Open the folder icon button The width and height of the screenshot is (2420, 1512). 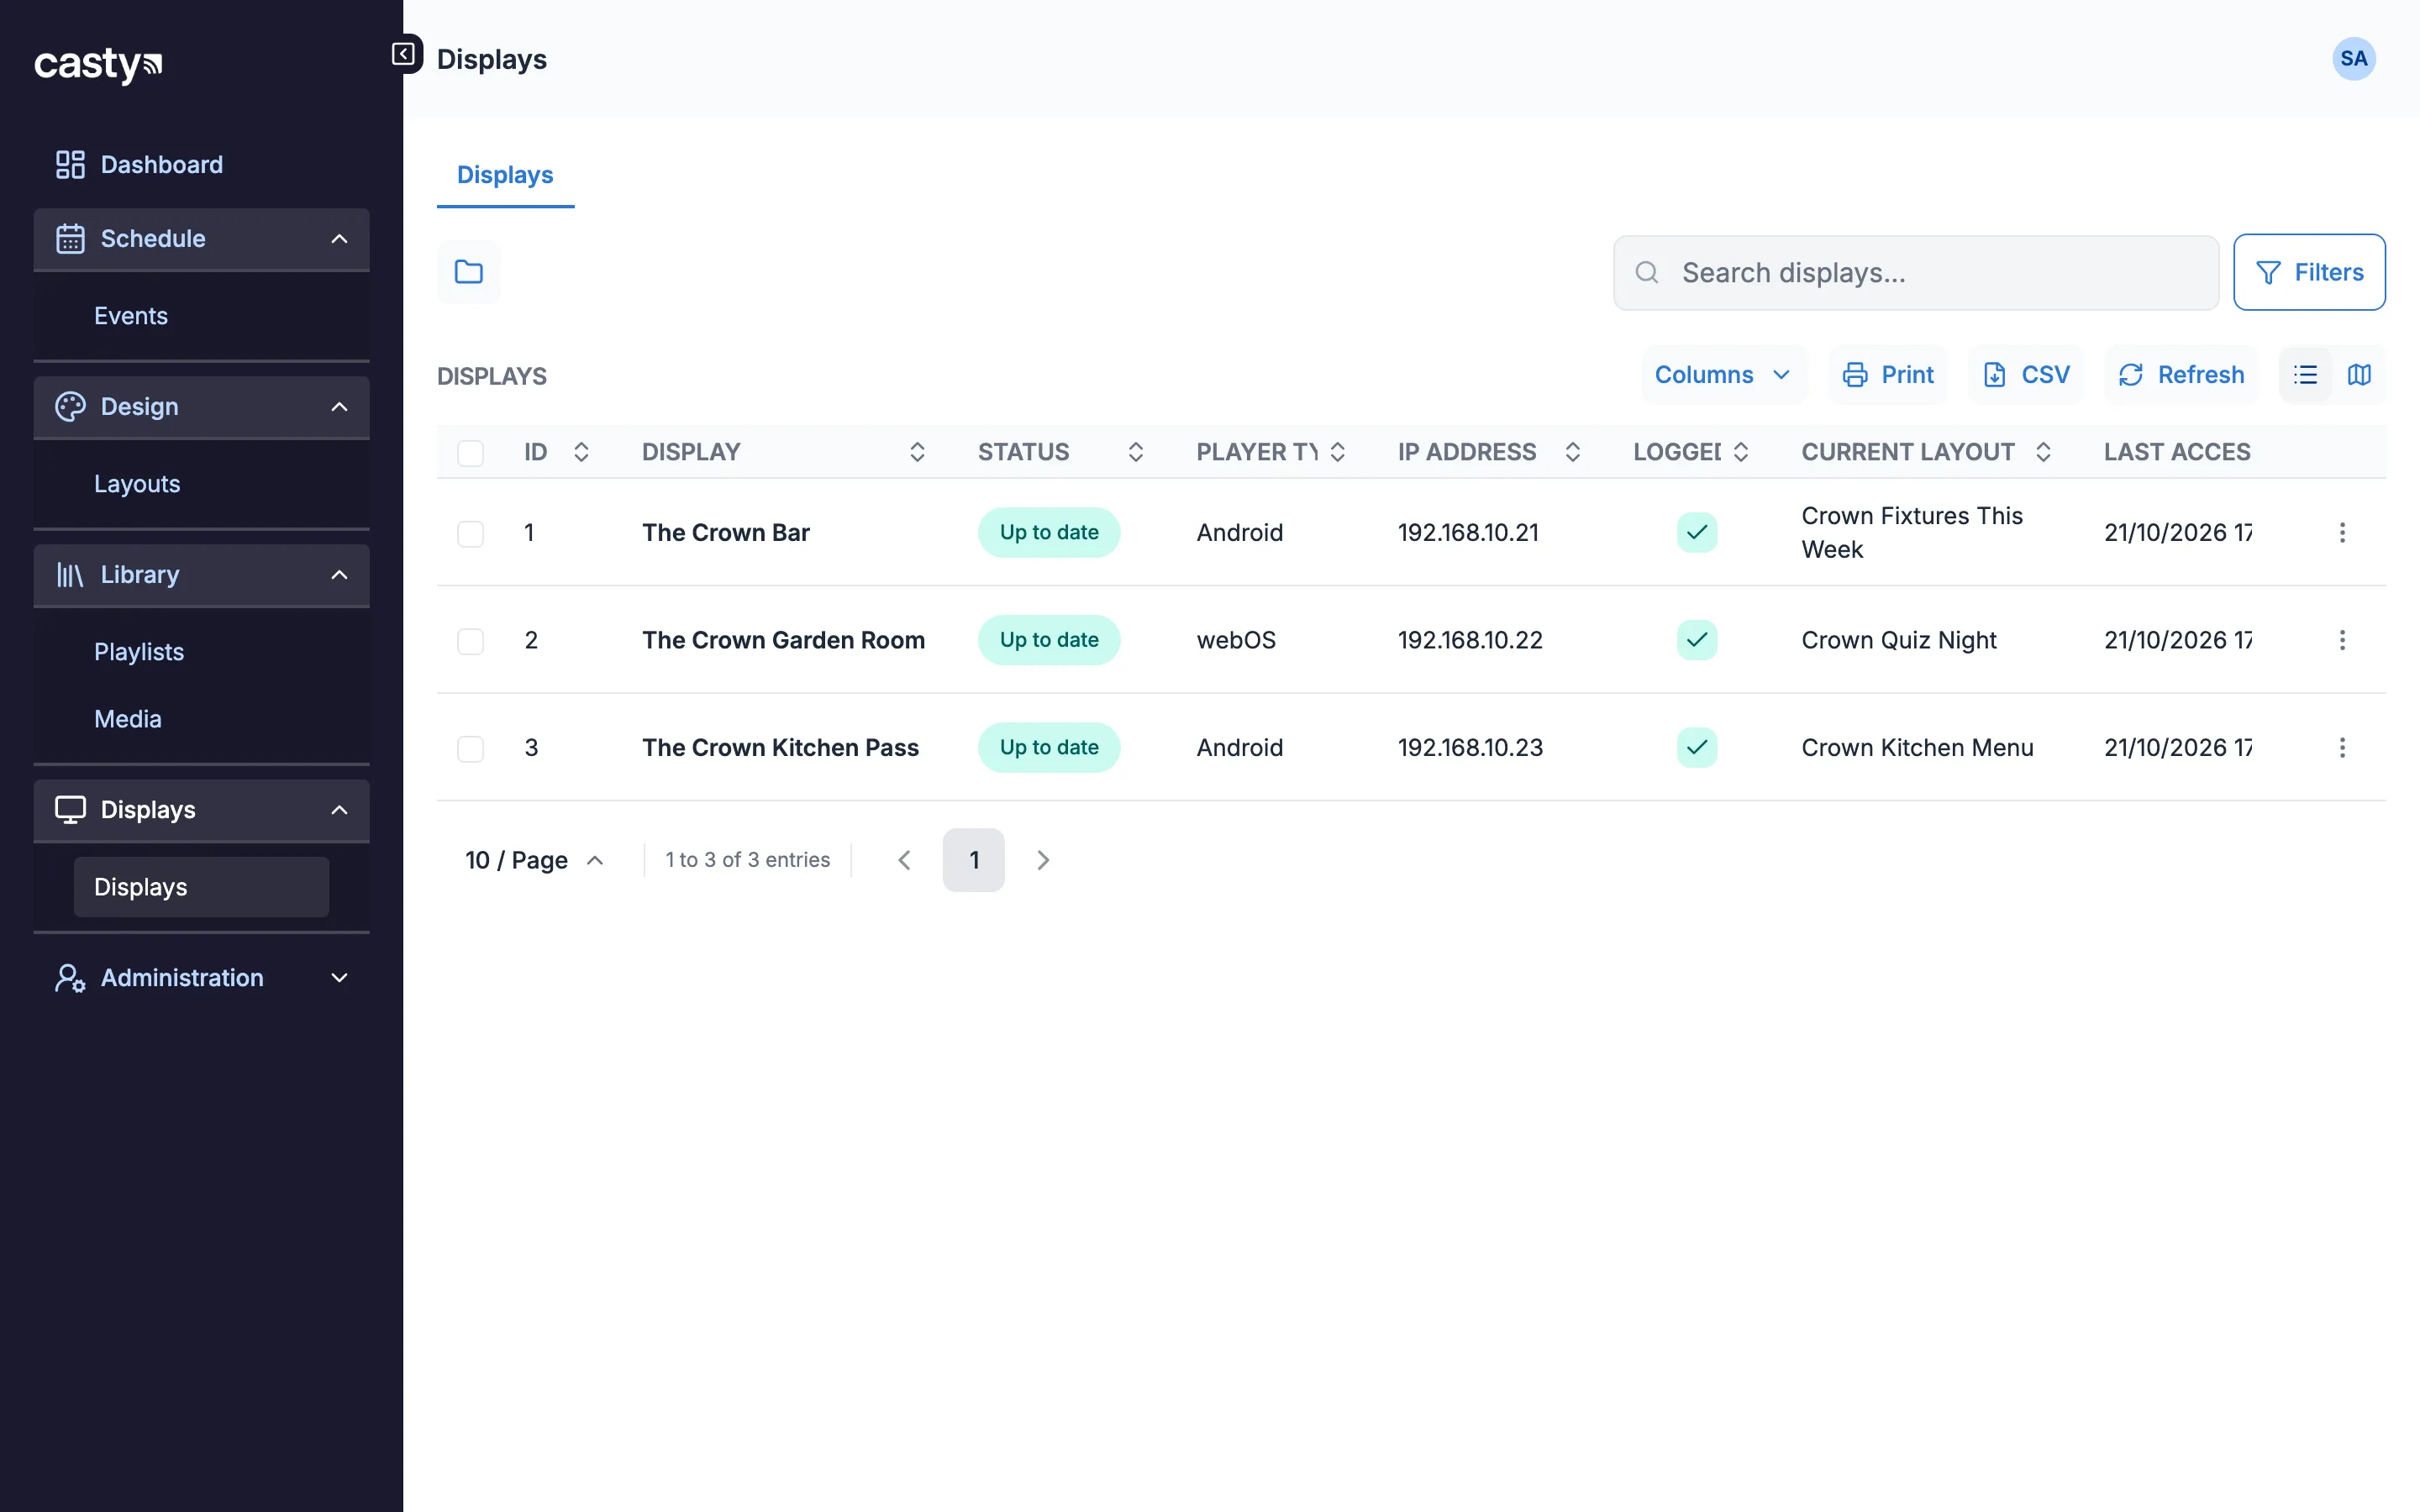click(x=469, y=272)
